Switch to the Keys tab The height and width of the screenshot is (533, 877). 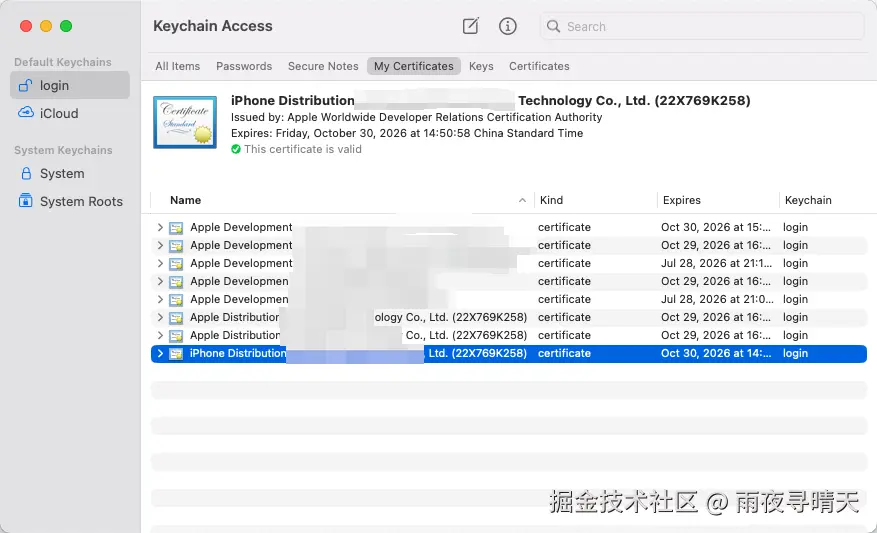[x=481, y=66]
